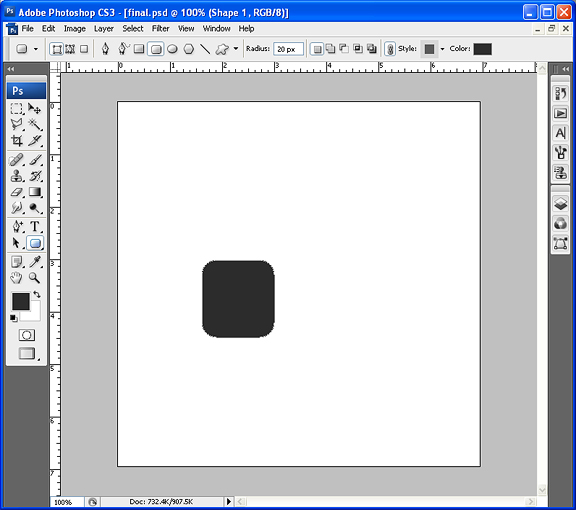This screenshot has height=510, width=576.
Task: Select the Hand tool
Action: click(x=17, y=278)
